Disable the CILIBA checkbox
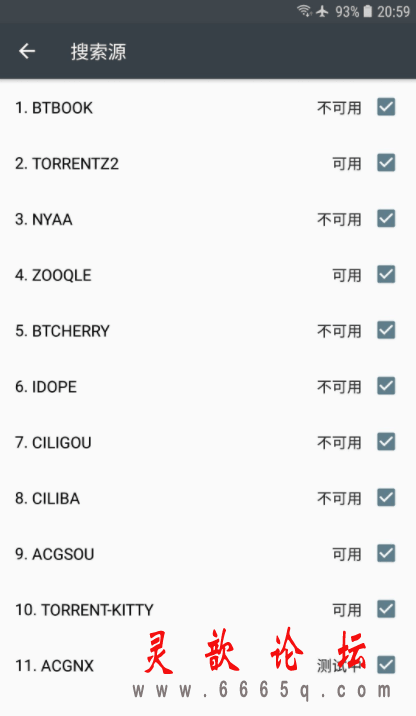 (x=386, y=498)
